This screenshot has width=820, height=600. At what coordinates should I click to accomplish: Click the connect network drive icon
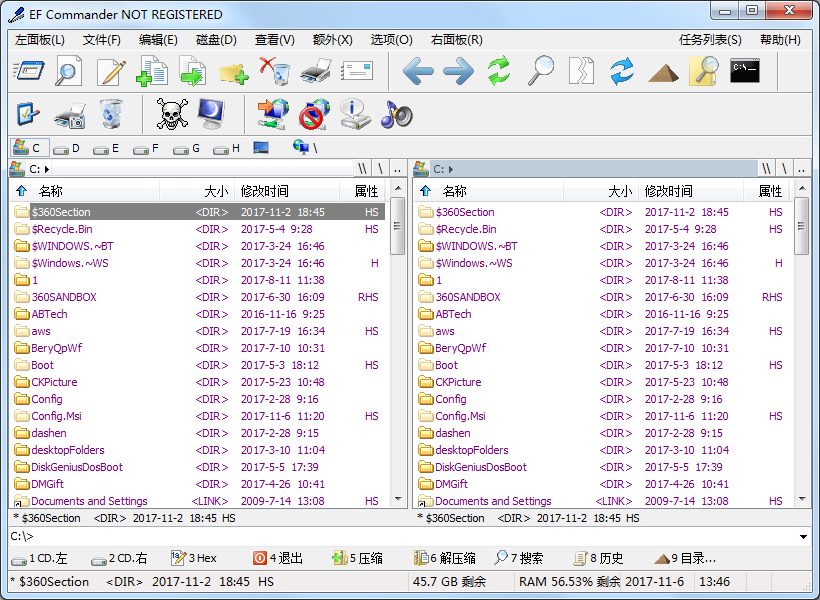273,114
